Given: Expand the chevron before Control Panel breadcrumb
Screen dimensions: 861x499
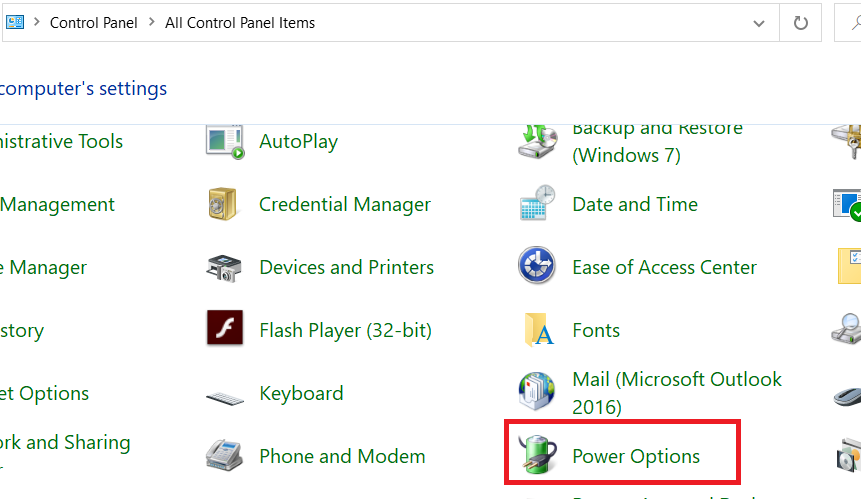Looking at the screenshot, I should (35, 22).
